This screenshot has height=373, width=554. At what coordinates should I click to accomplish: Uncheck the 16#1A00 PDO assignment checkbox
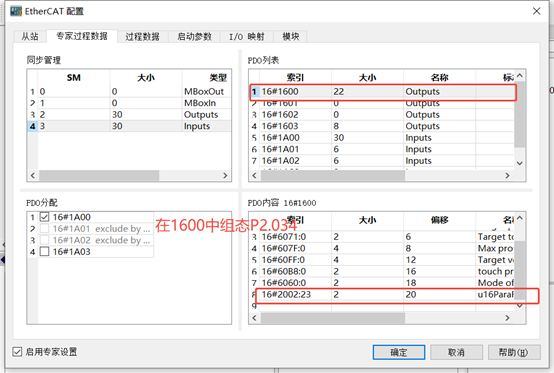pos(44,217)
